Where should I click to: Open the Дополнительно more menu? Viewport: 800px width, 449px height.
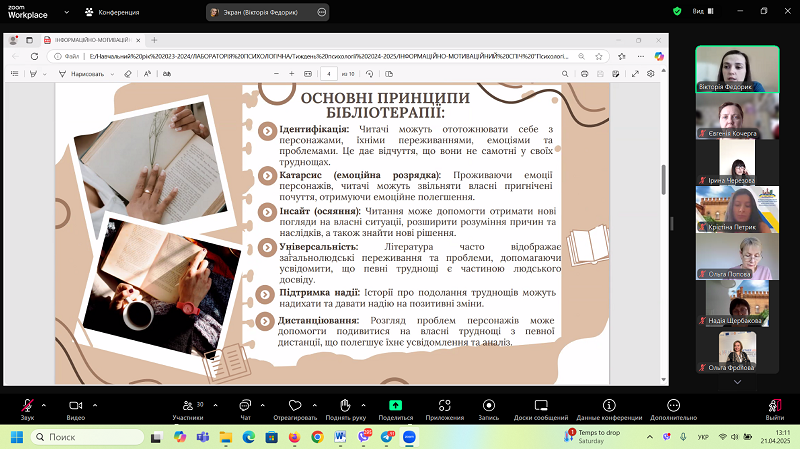(673, 409)
